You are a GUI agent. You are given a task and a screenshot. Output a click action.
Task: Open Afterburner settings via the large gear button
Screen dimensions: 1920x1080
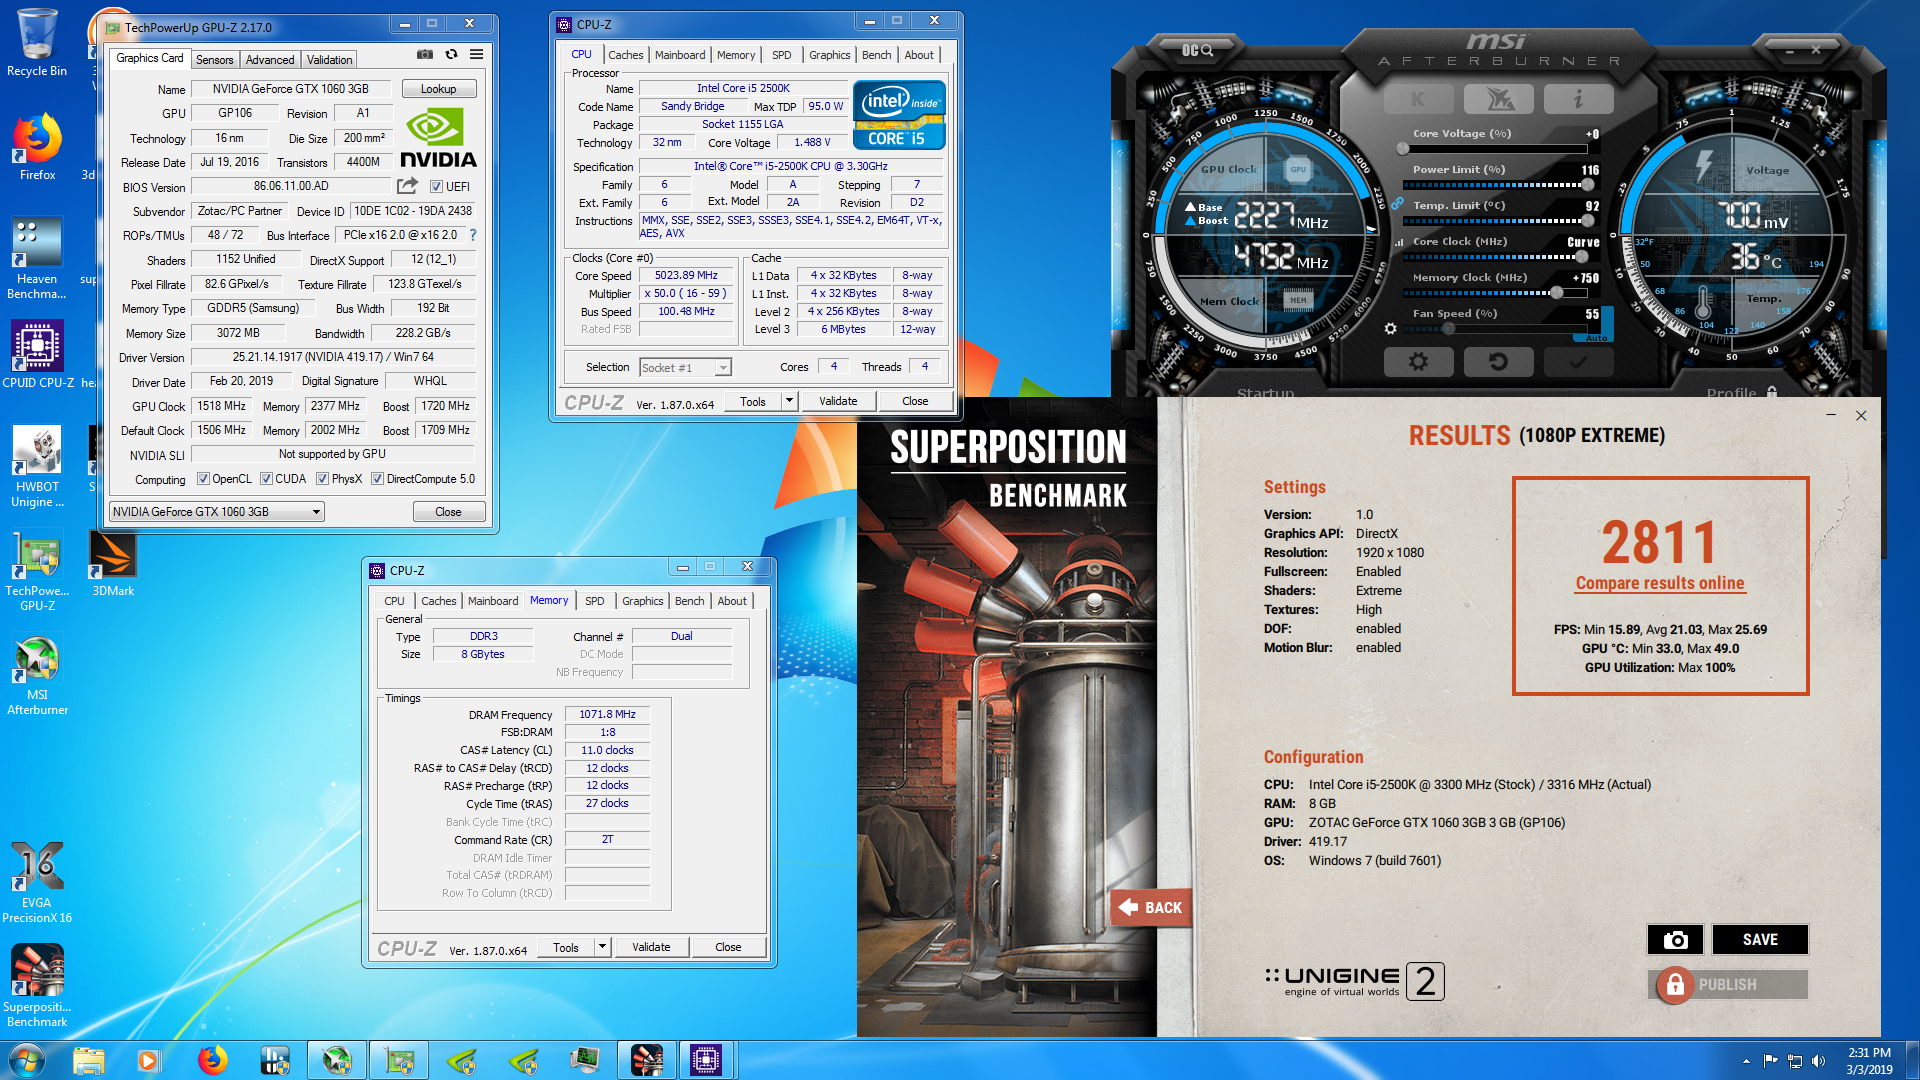(1418, 362)
